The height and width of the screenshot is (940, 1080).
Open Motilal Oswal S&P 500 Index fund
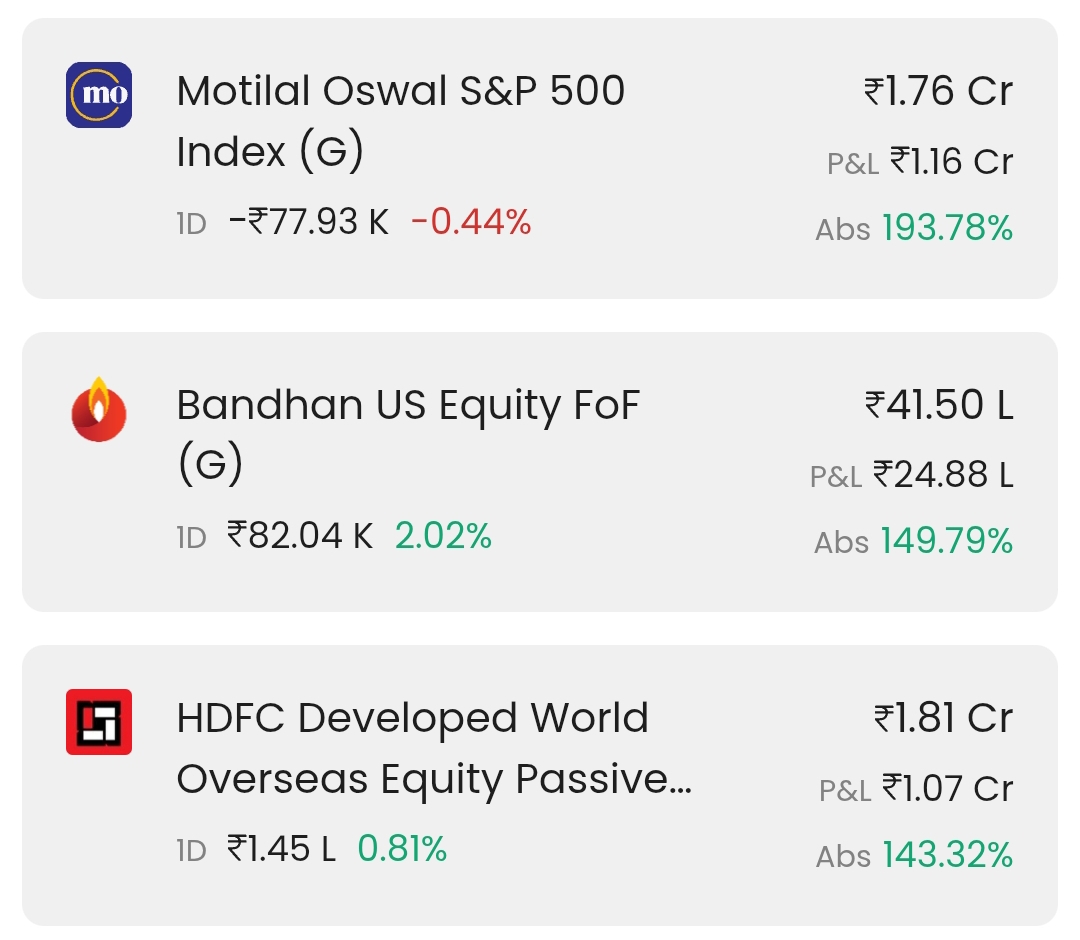(x=400, y=121)
